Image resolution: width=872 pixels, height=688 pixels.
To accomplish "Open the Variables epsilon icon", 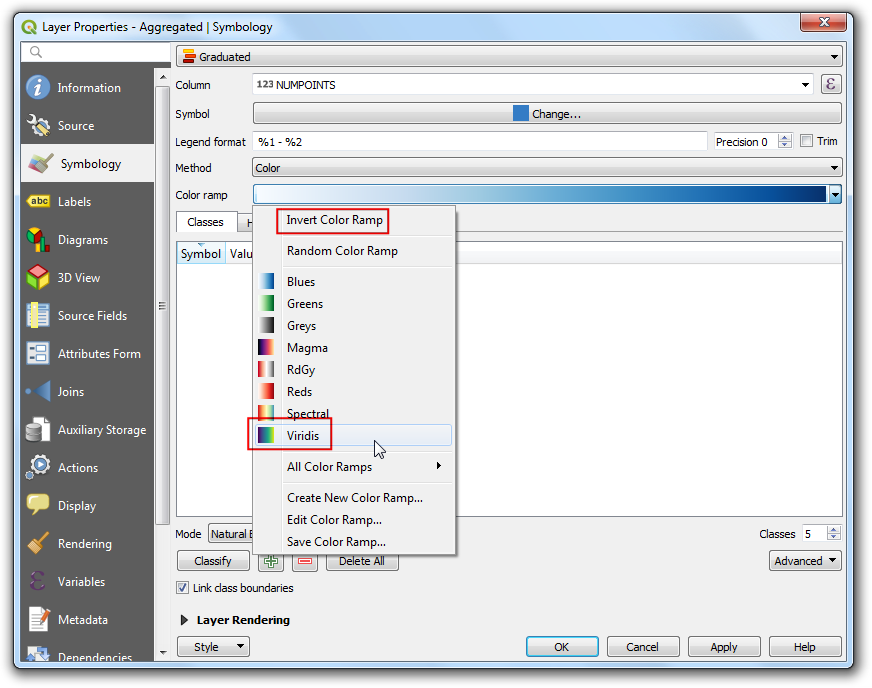I will click(38, 581).
